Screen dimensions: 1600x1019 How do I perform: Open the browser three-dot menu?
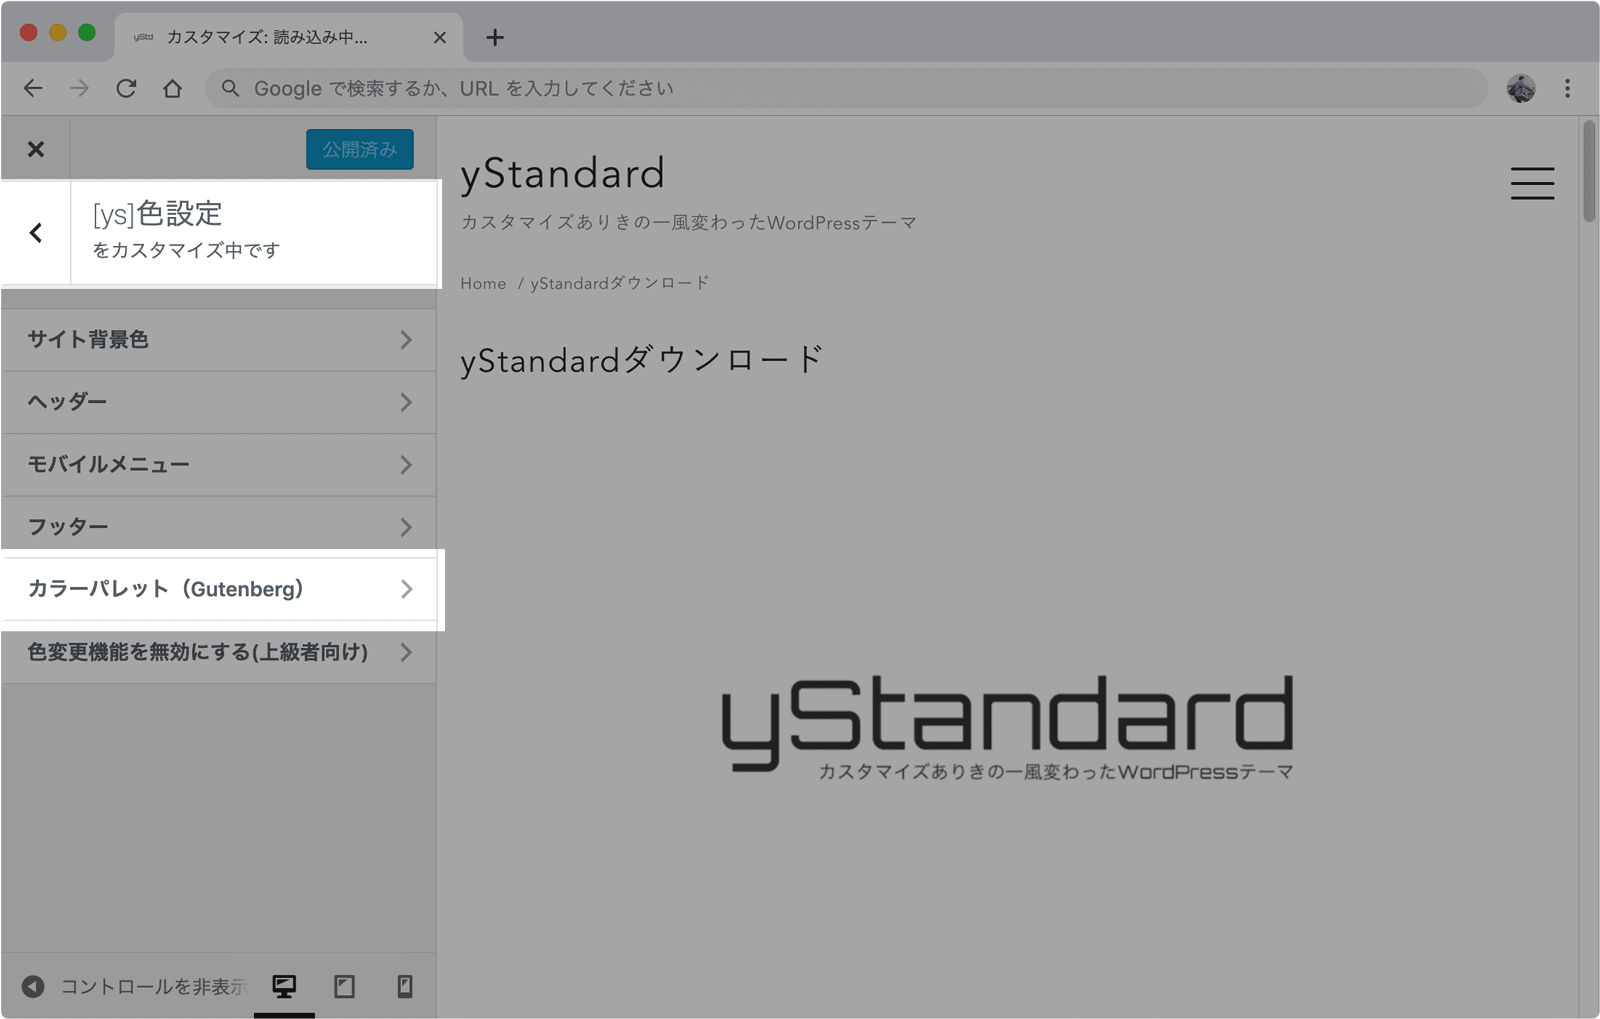[x=1567, y=88]
